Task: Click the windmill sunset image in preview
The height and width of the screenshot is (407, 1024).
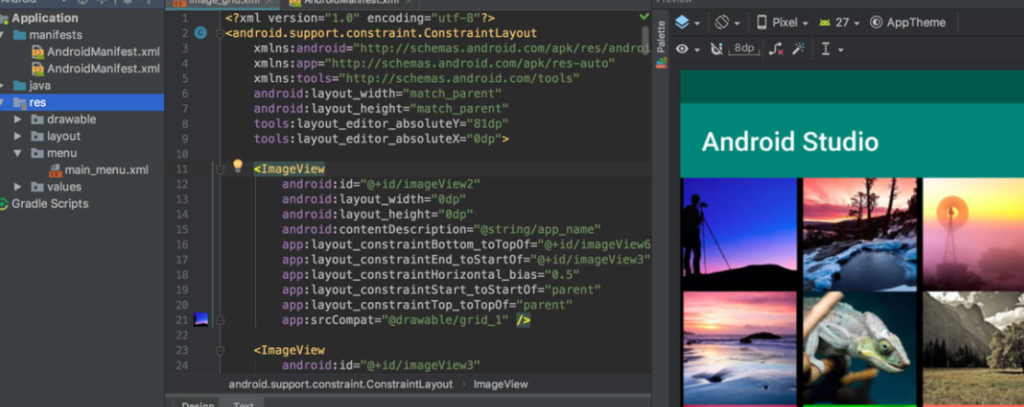Action: pos(973,234)
